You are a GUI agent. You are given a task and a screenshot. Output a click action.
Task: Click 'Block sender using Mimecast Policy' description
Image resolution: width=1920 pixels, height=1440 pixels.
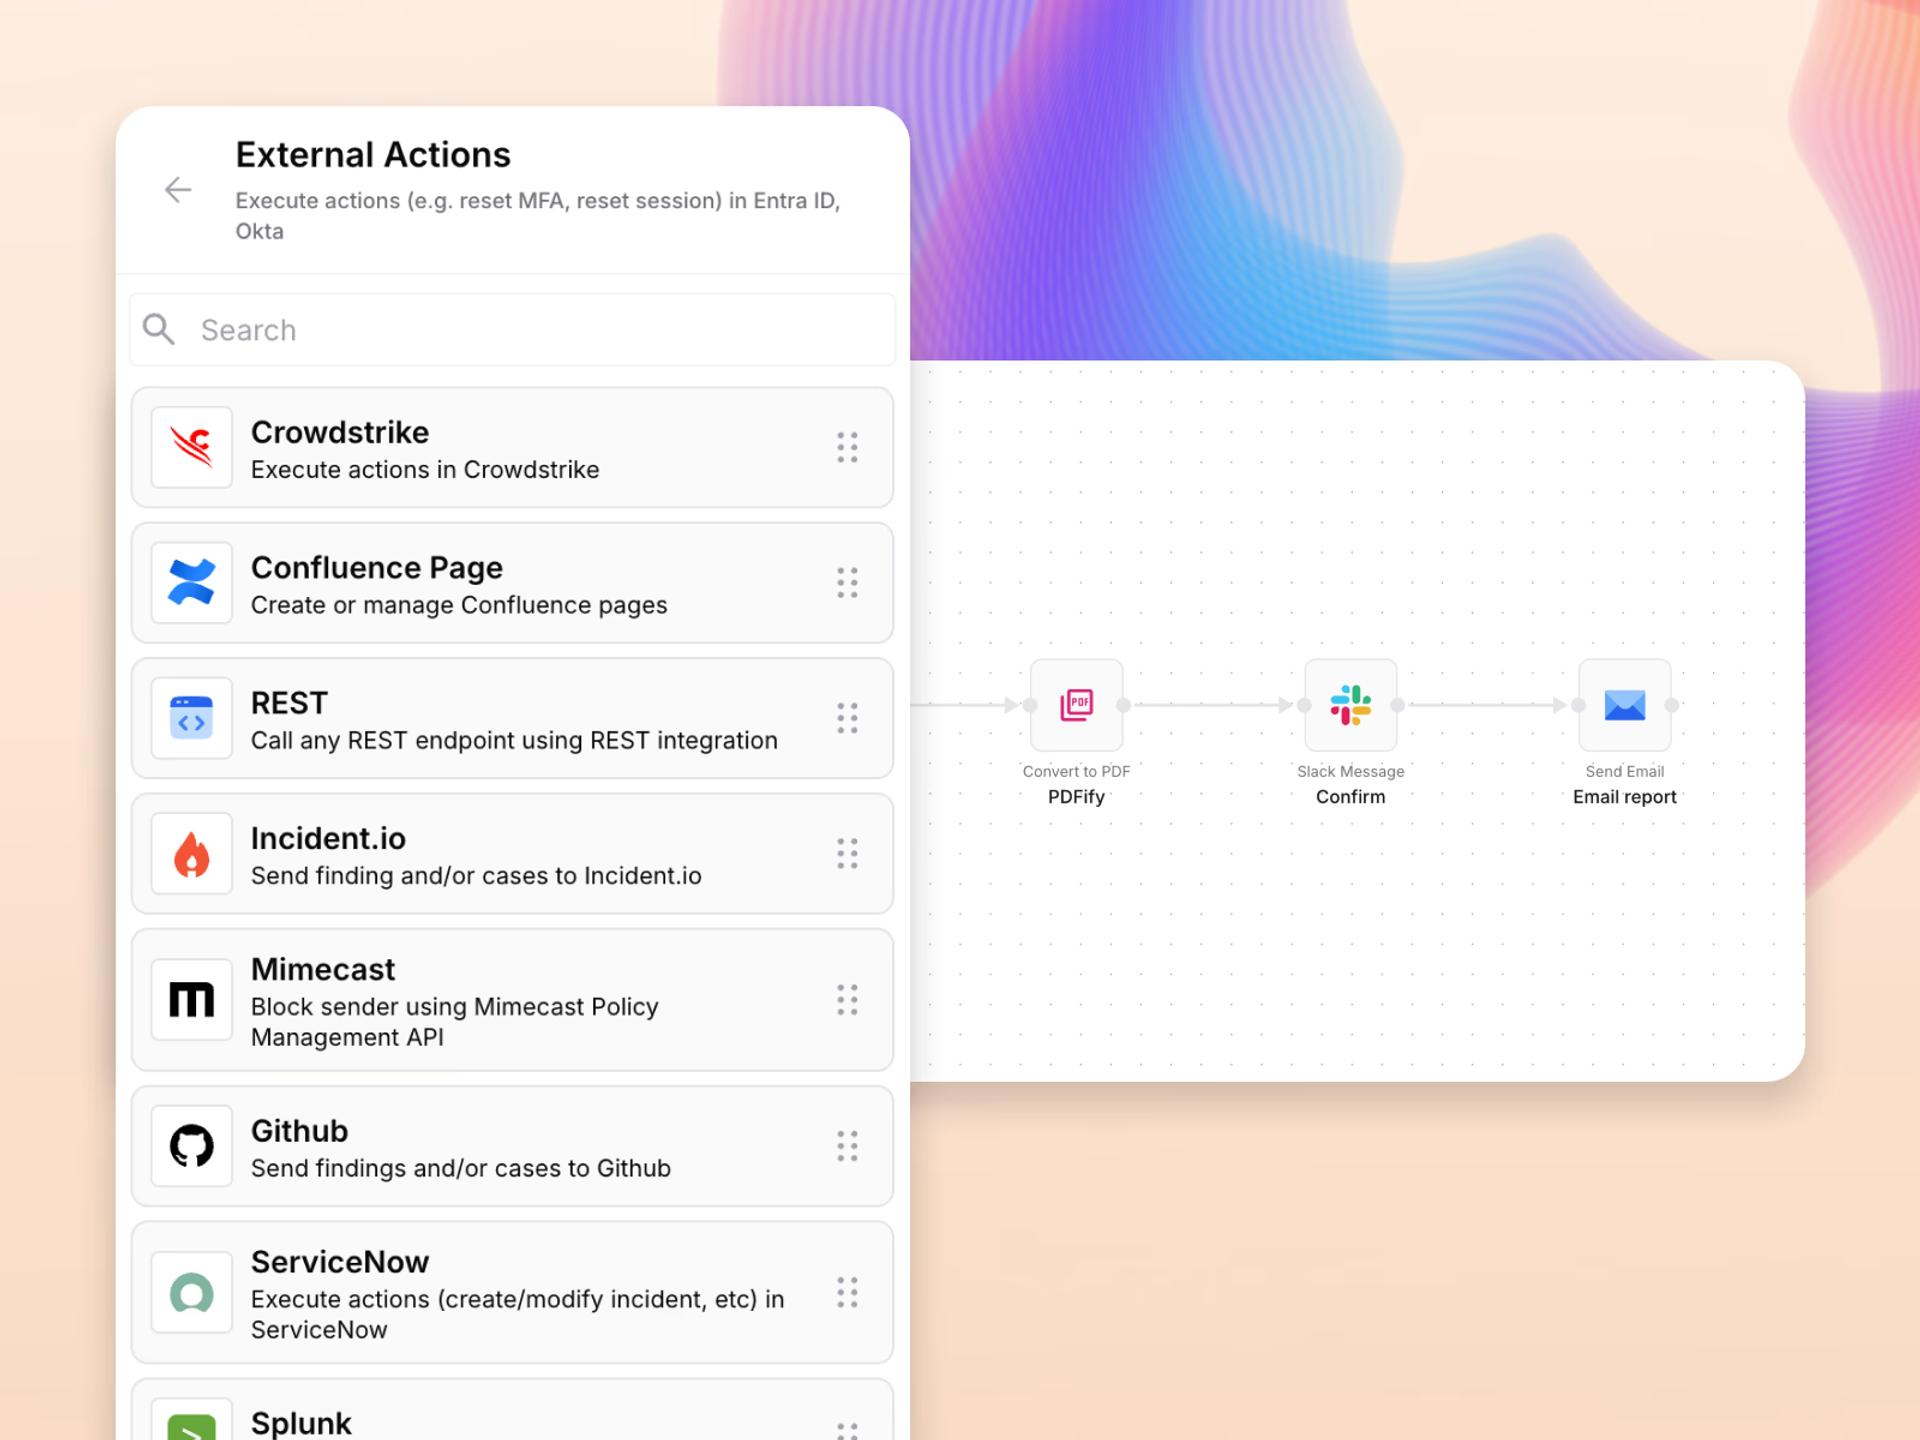(455, 1021)
